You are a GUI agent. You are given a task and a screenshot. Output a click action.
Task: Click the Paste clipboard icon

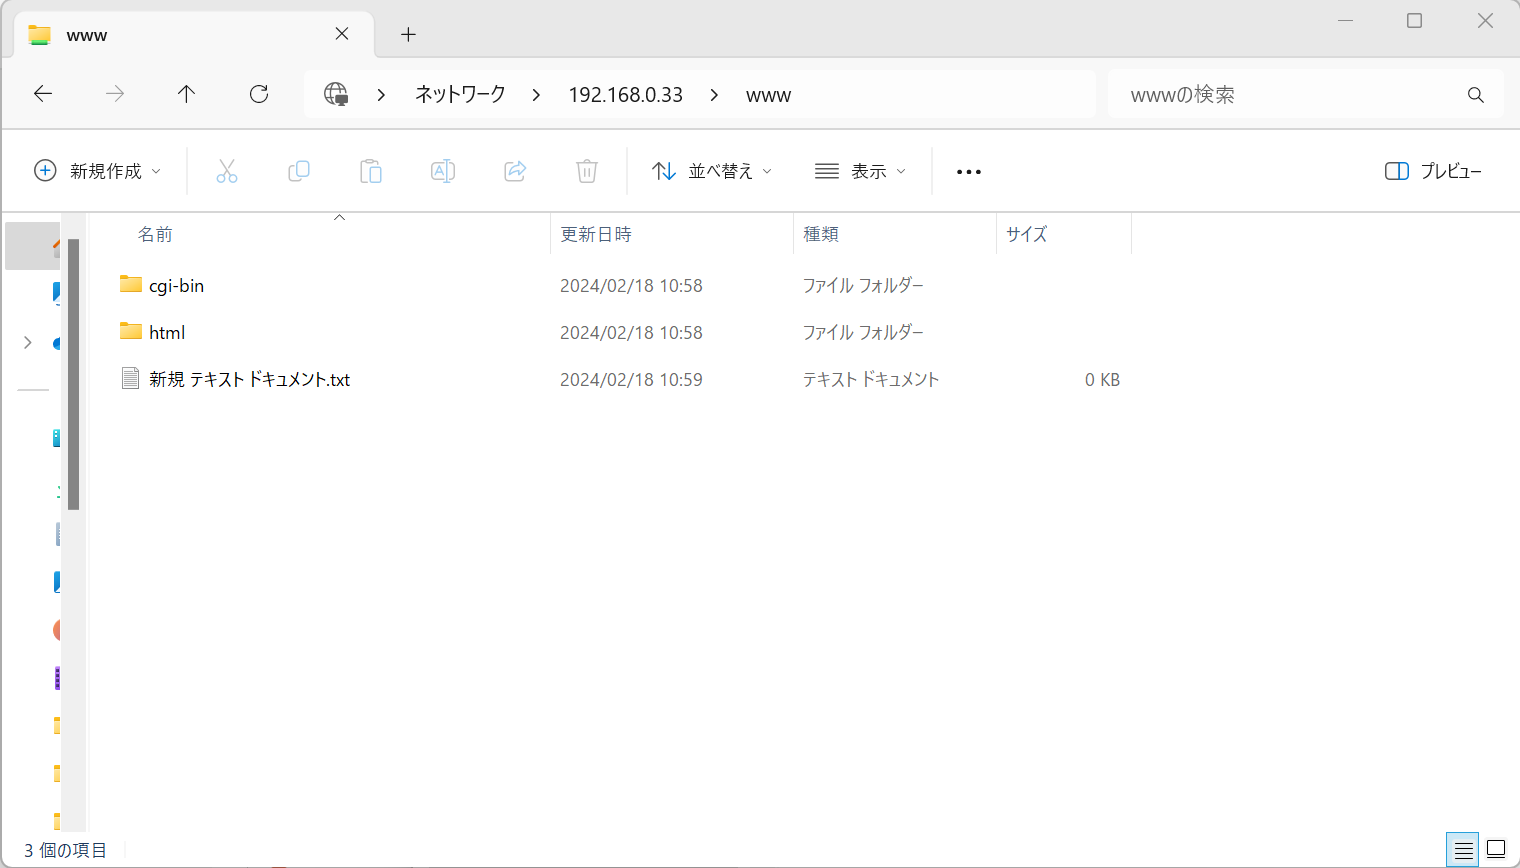pos(371,171)
